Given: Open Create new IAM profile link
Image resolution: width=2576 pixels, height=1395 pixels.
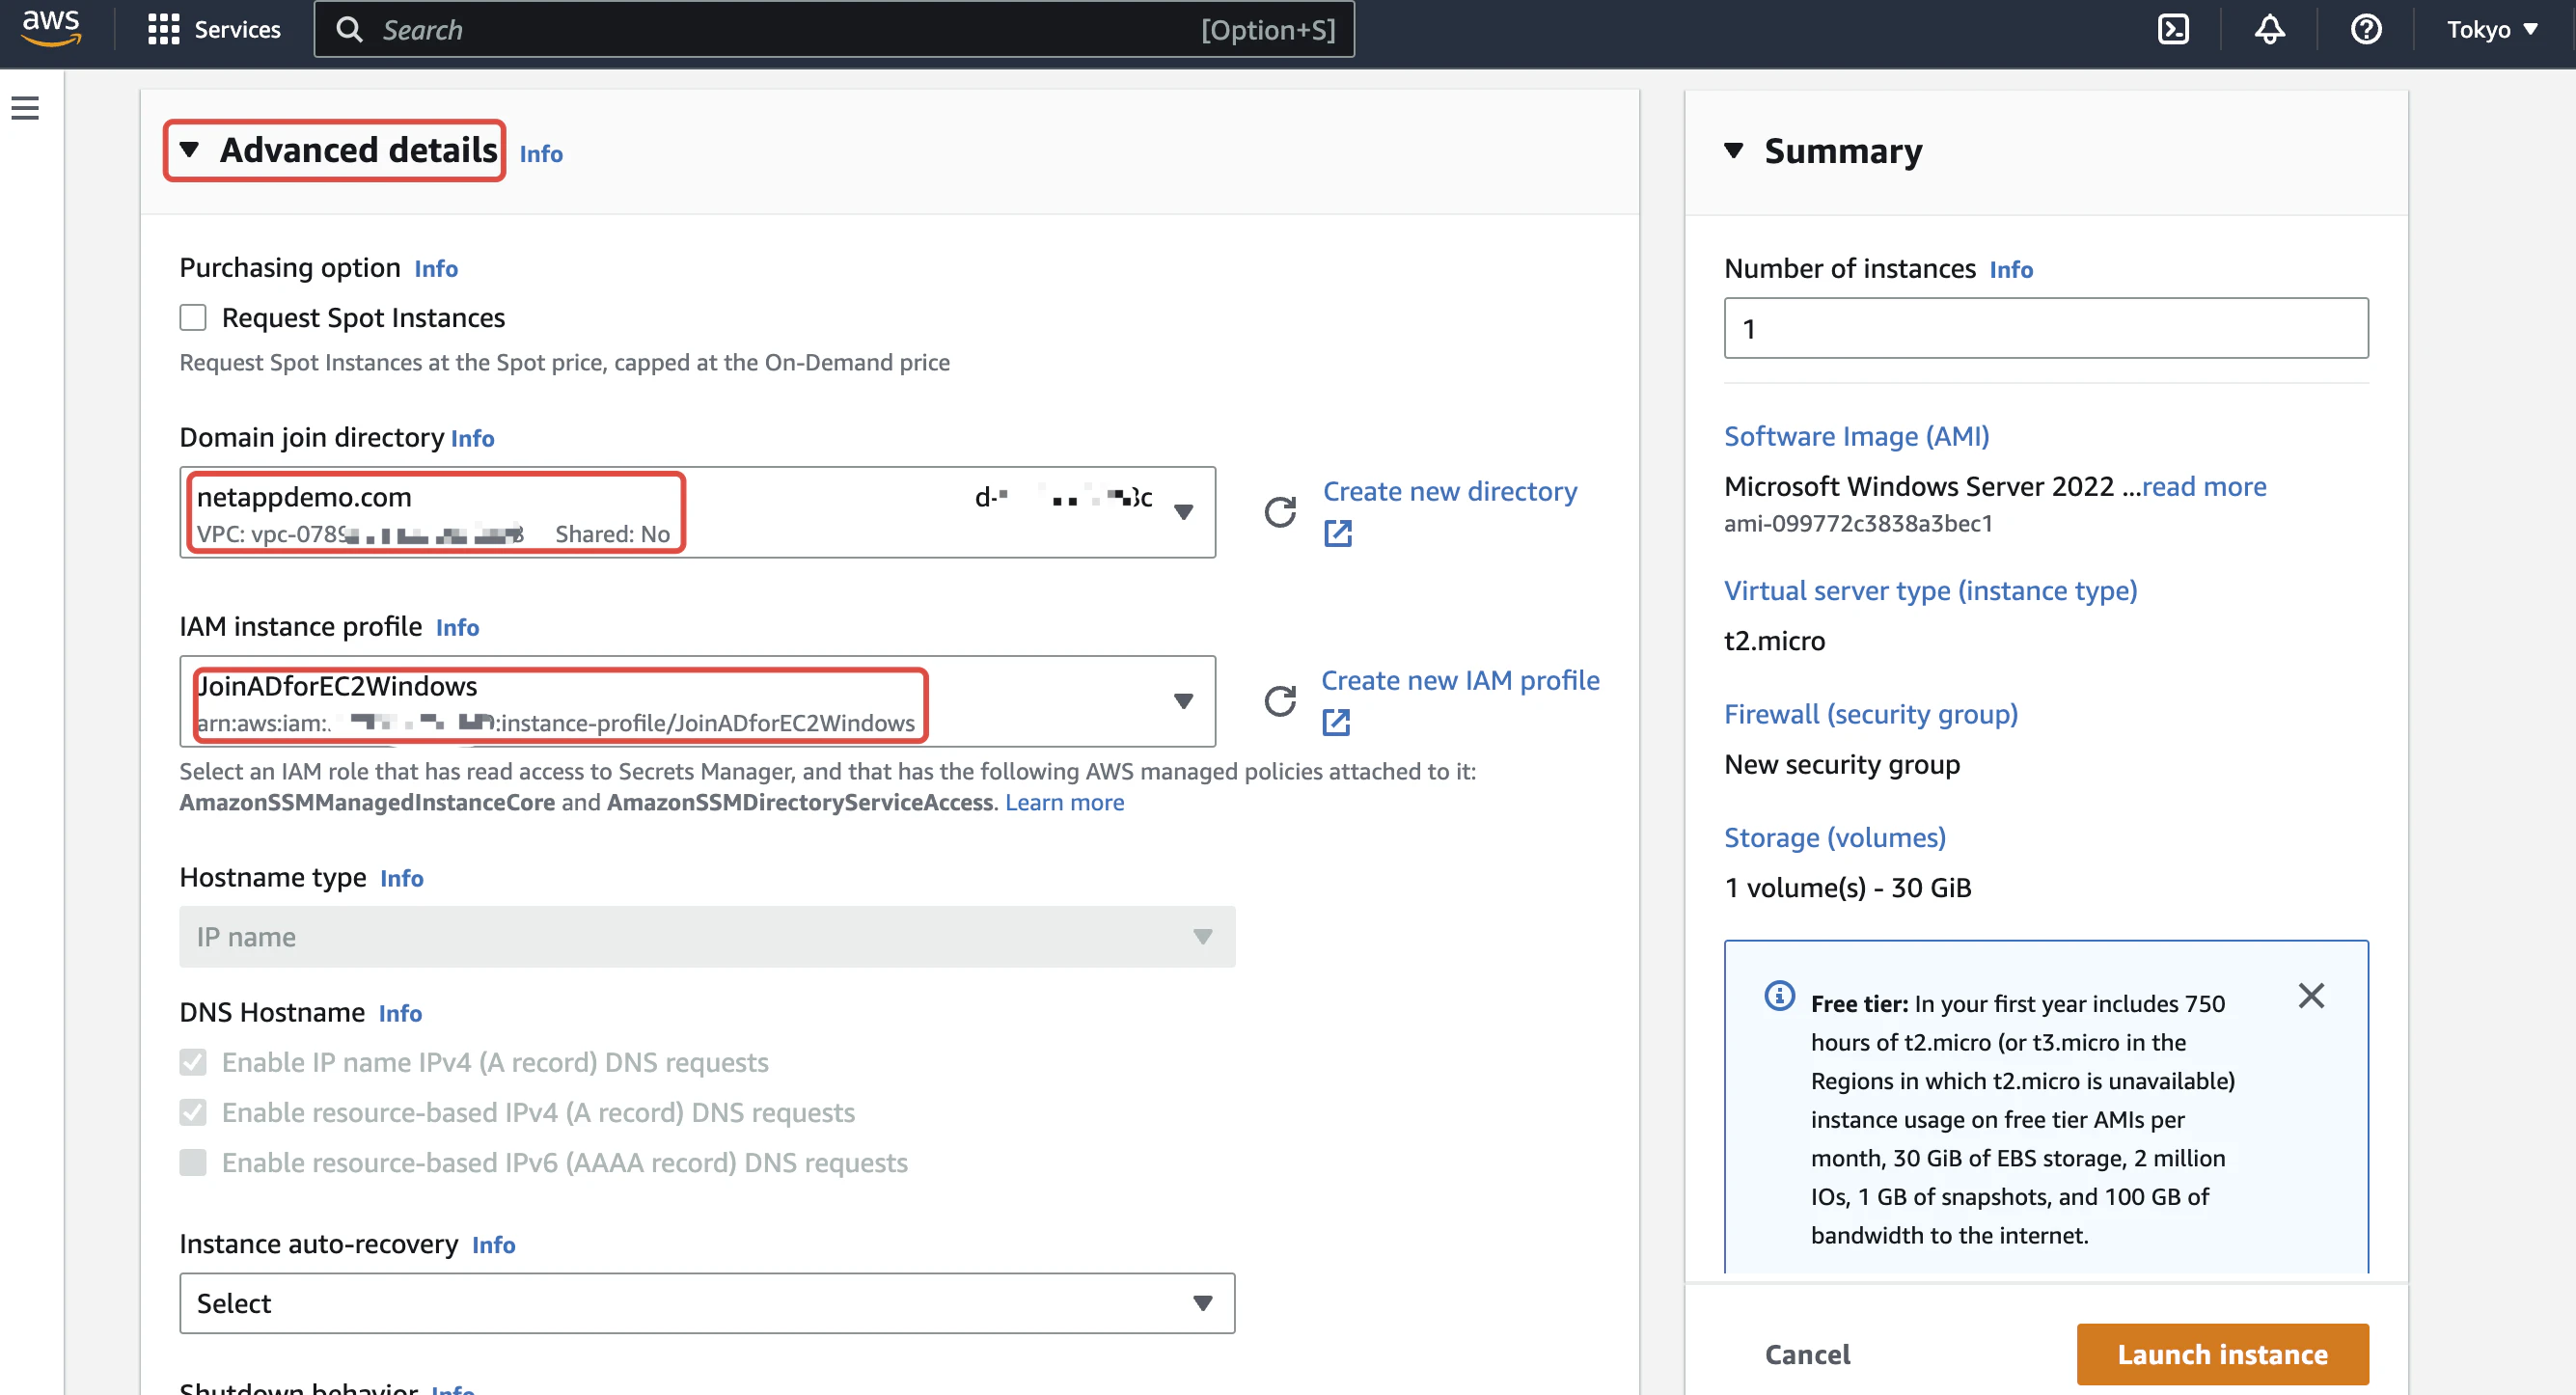Looking at the screenshot, I should click(1460, 680).
